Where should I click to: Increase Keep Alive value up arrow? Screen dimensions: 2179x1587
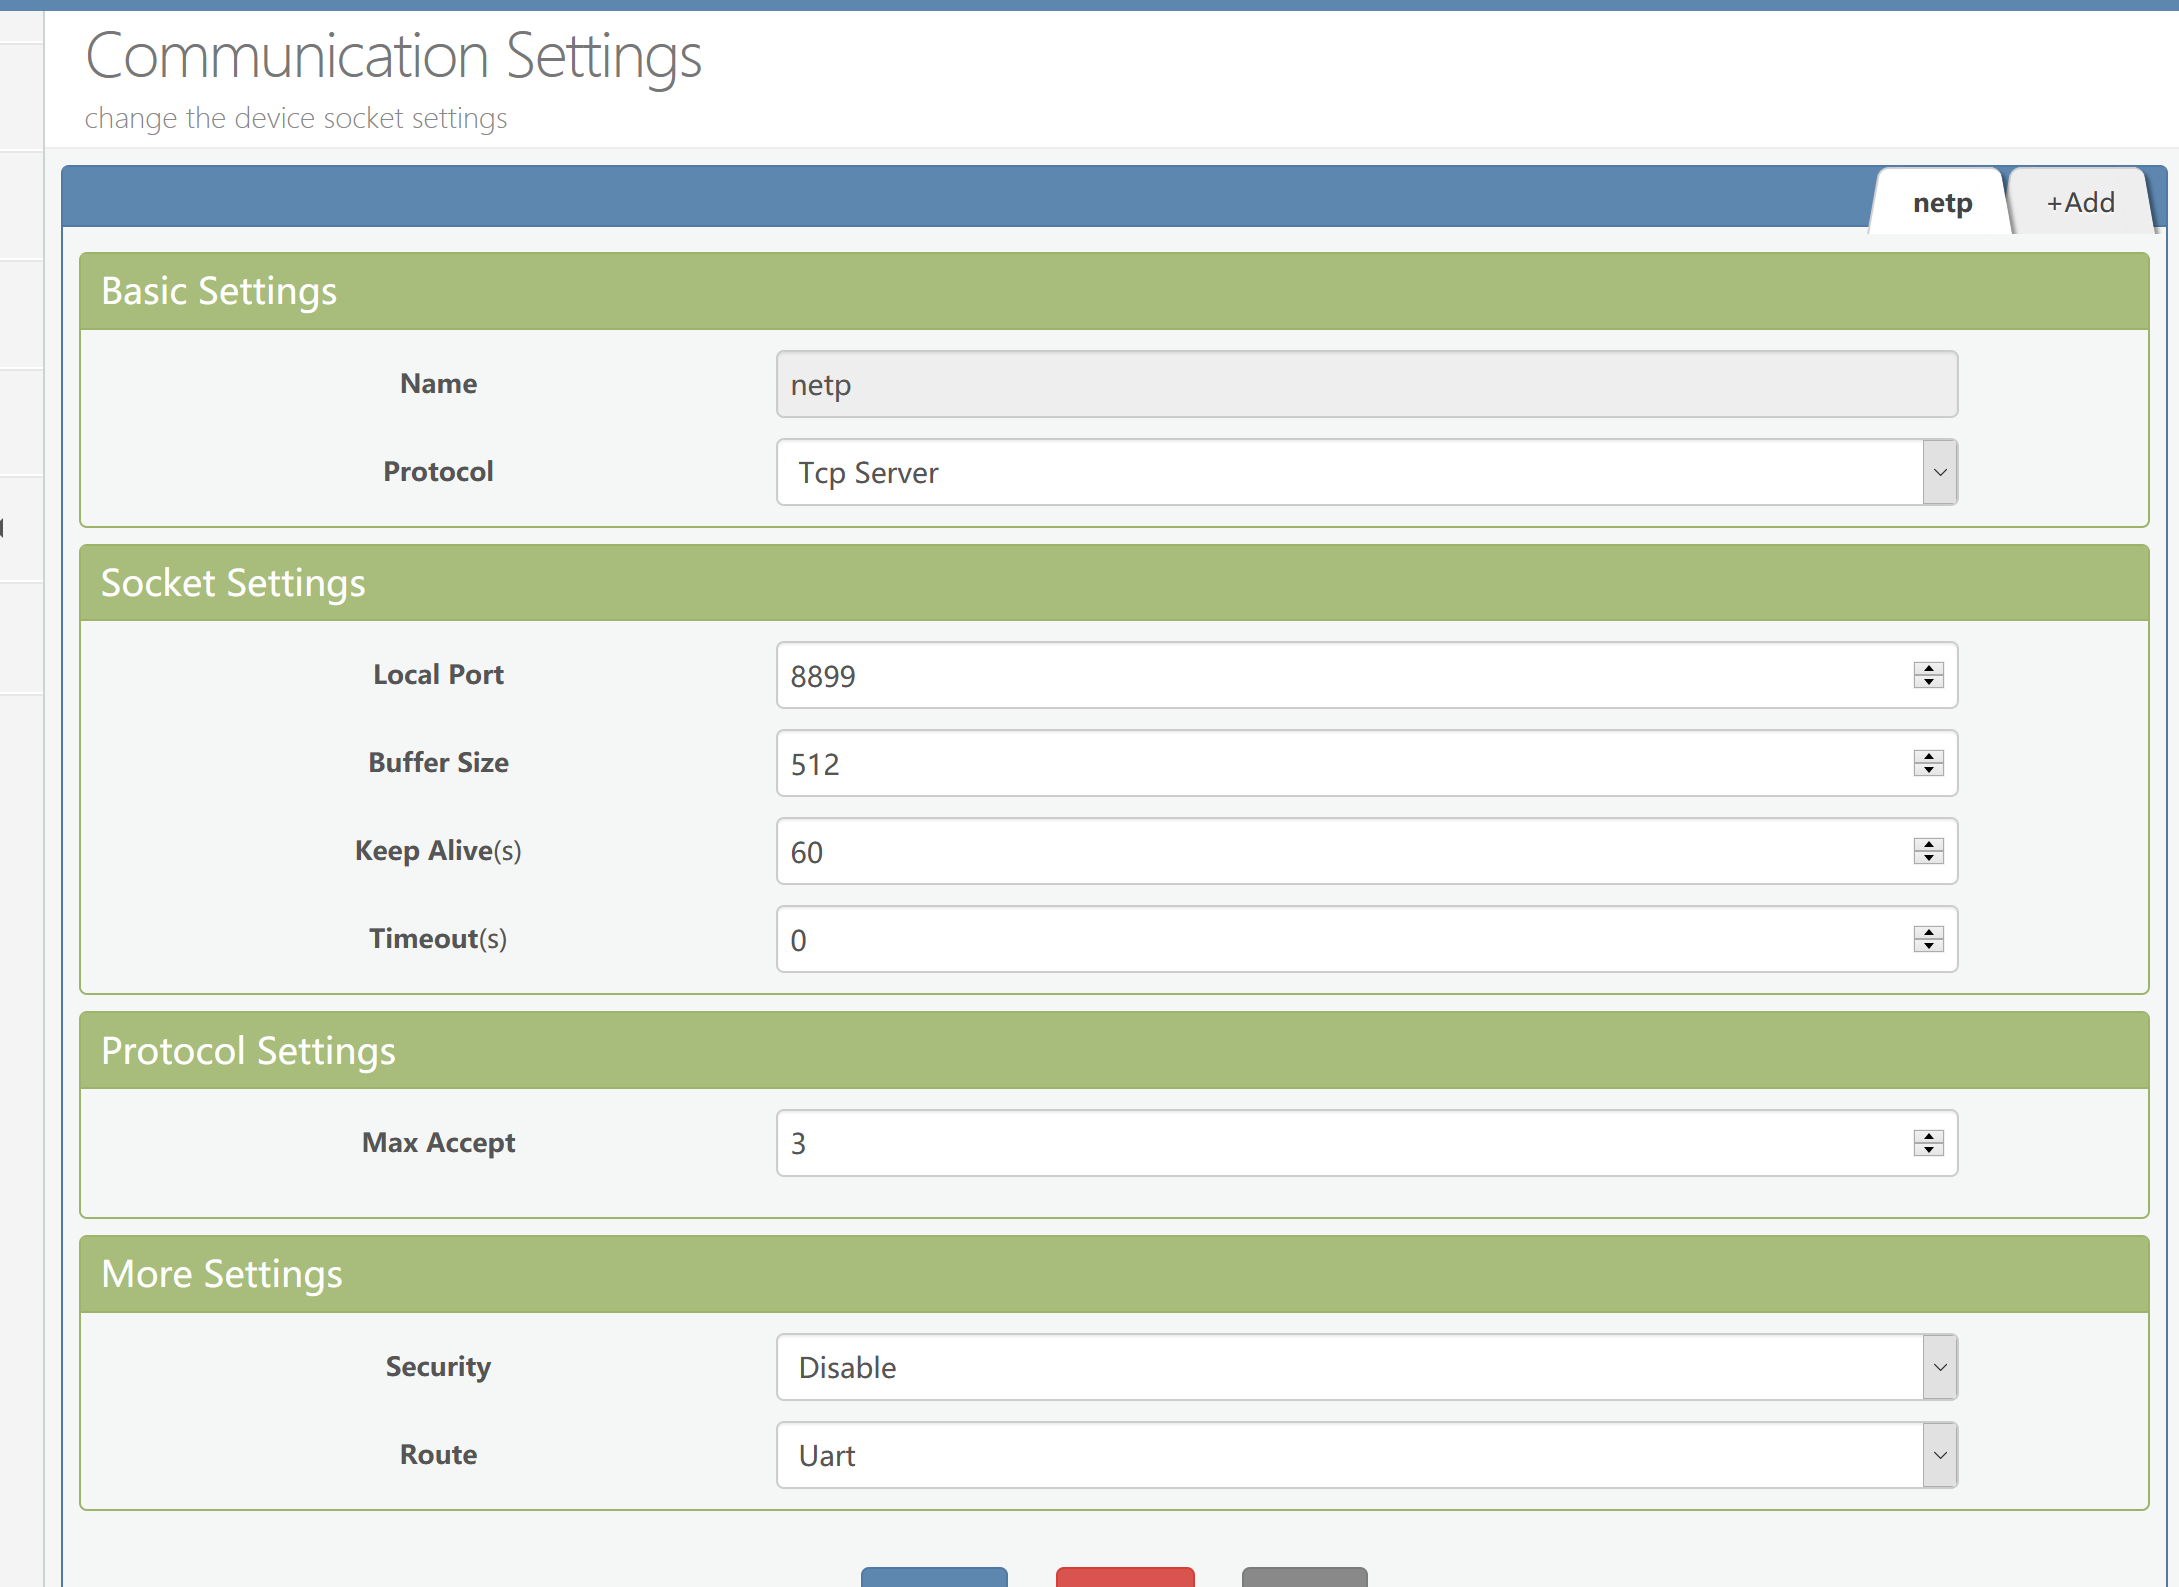[1928, 844]
